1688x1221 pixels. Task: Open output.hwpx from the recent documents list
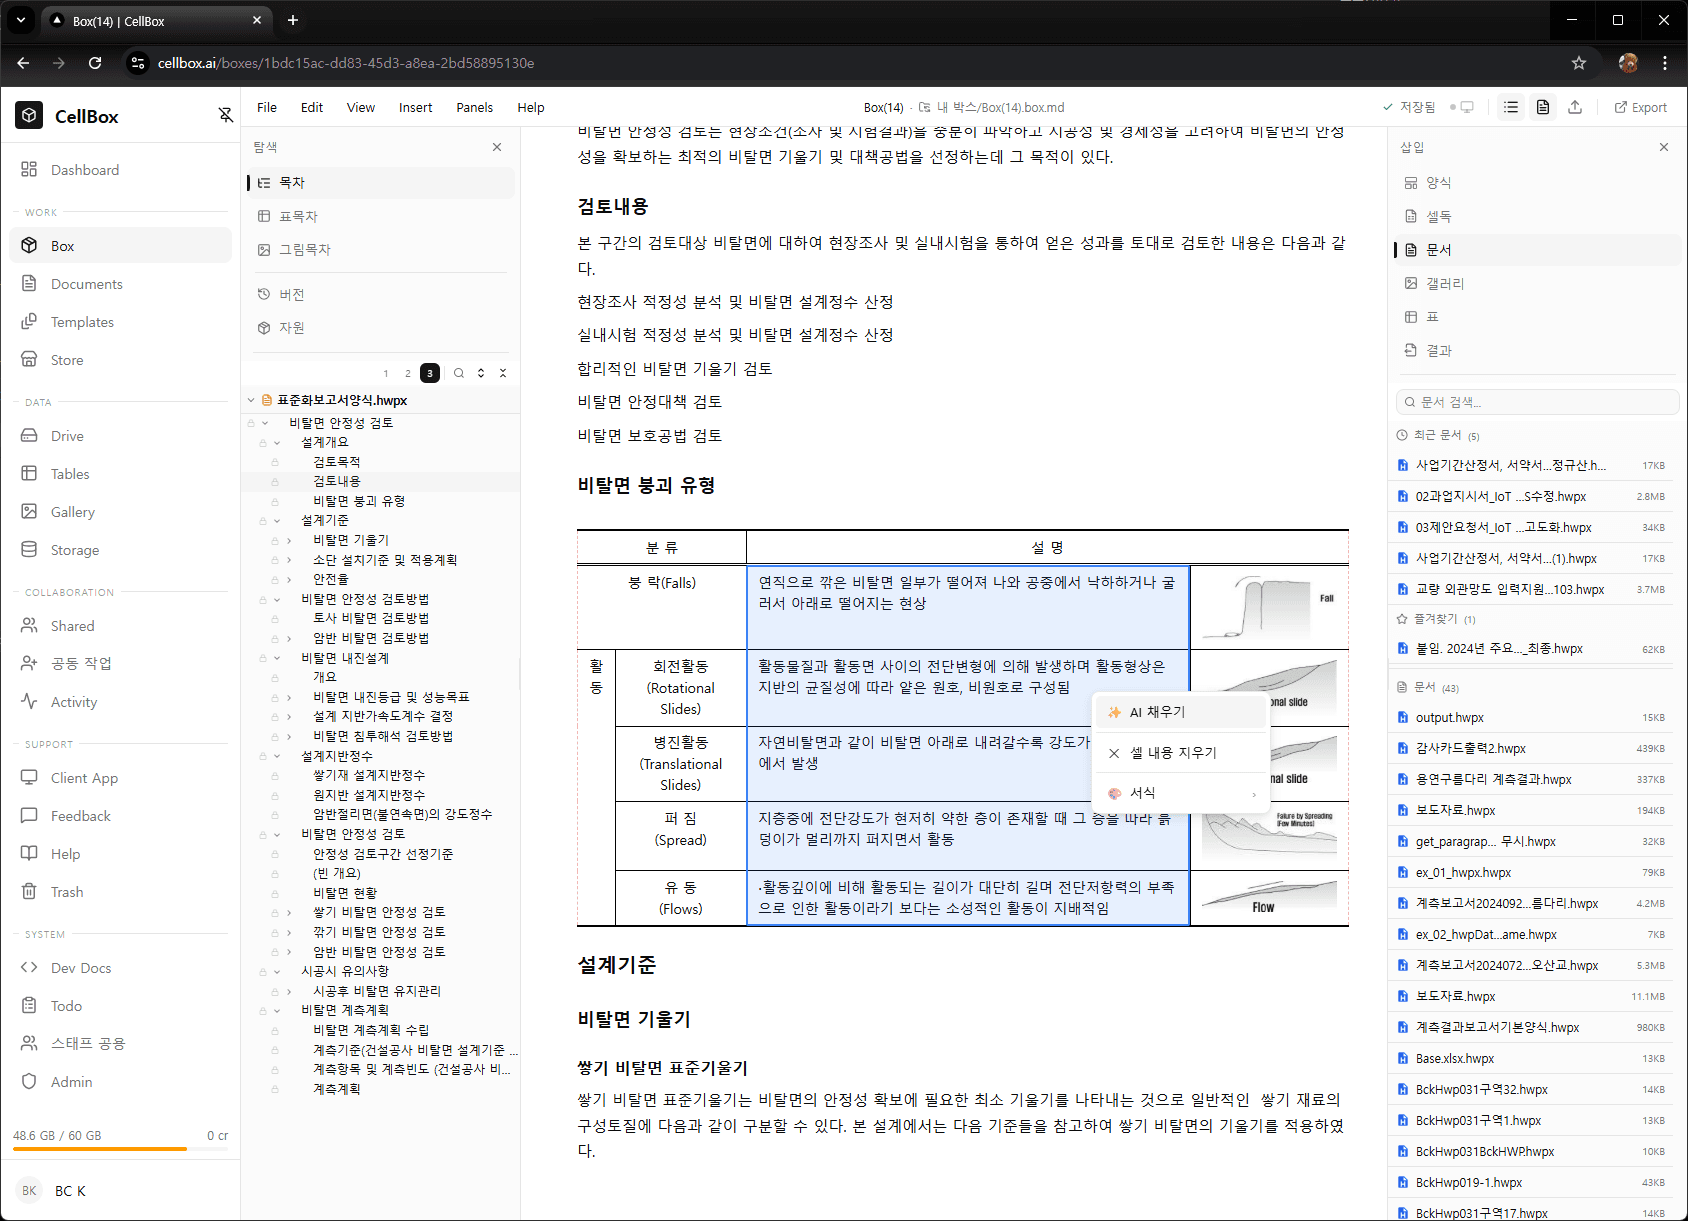click(x=1448, y=717)
